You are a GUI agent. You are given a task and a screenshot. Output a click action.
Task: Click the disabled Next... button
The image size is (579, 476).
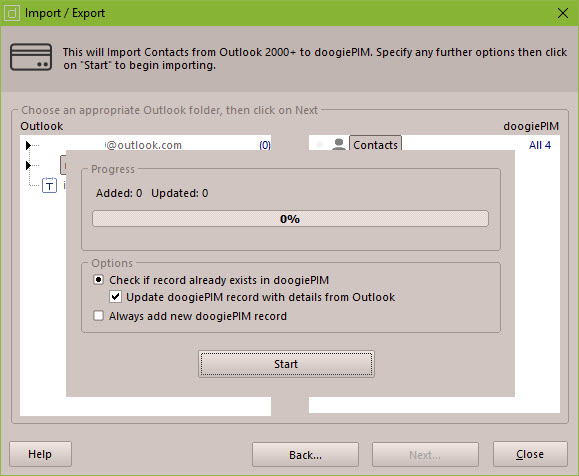coord(425,455)
